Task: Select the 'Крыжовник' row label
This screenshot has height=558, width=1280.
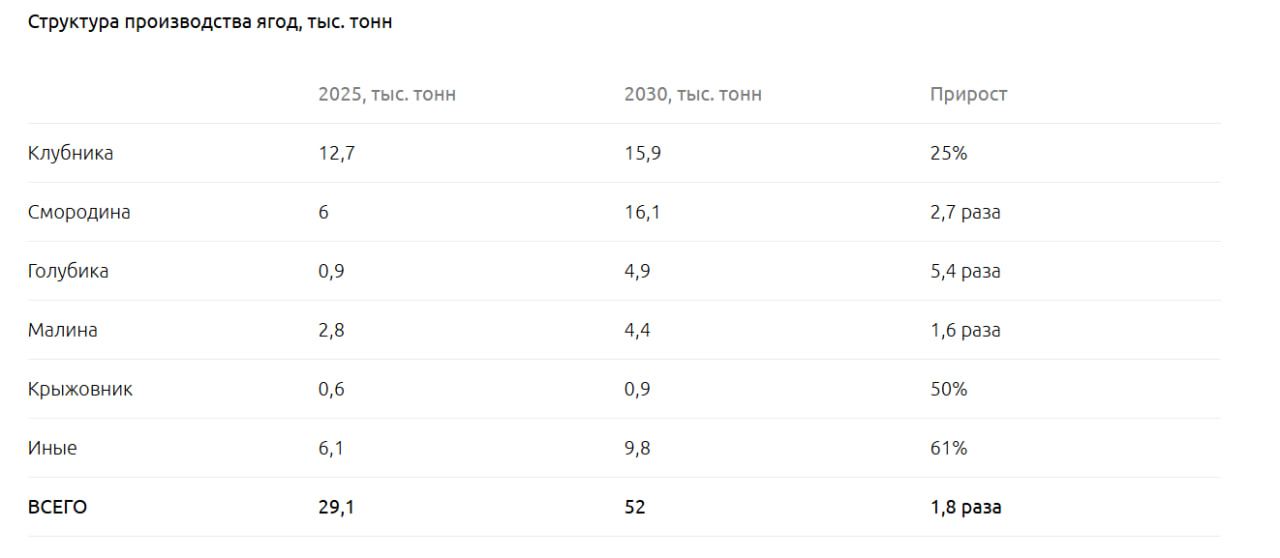Action: point(80,390)
